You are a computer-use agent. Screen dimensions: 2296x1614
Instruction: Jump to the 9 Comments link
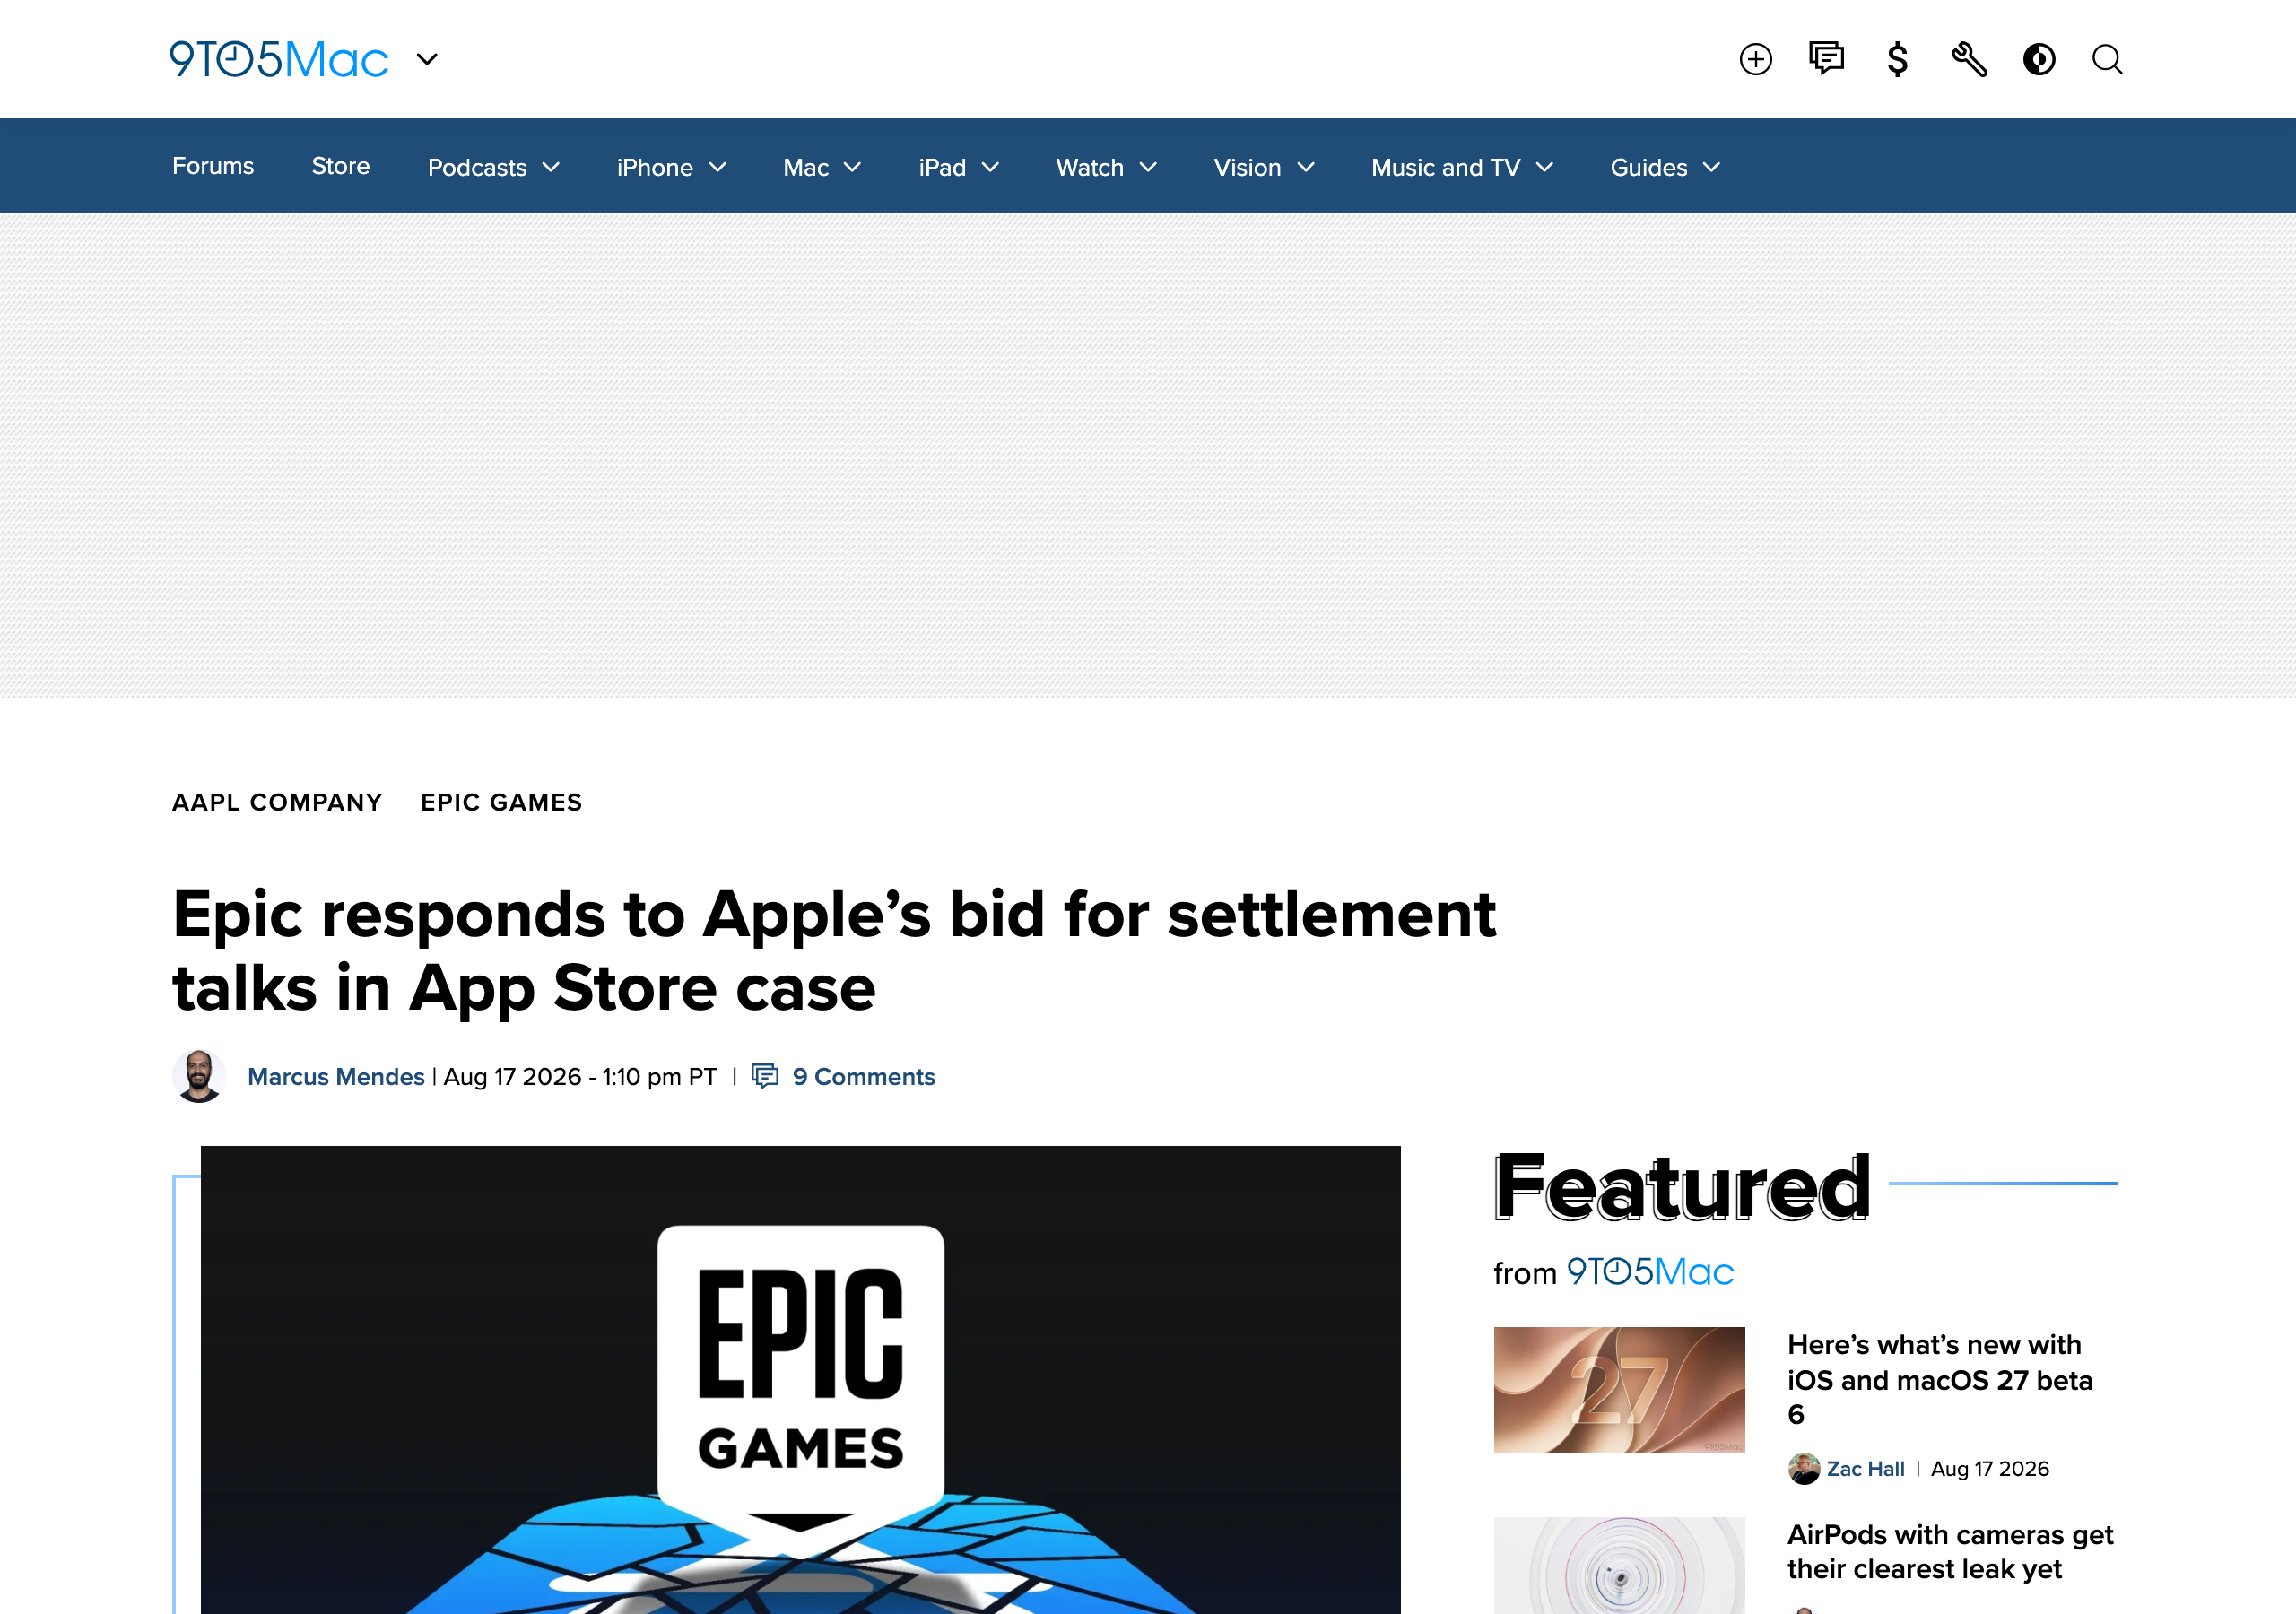(x=864, y=1076)
